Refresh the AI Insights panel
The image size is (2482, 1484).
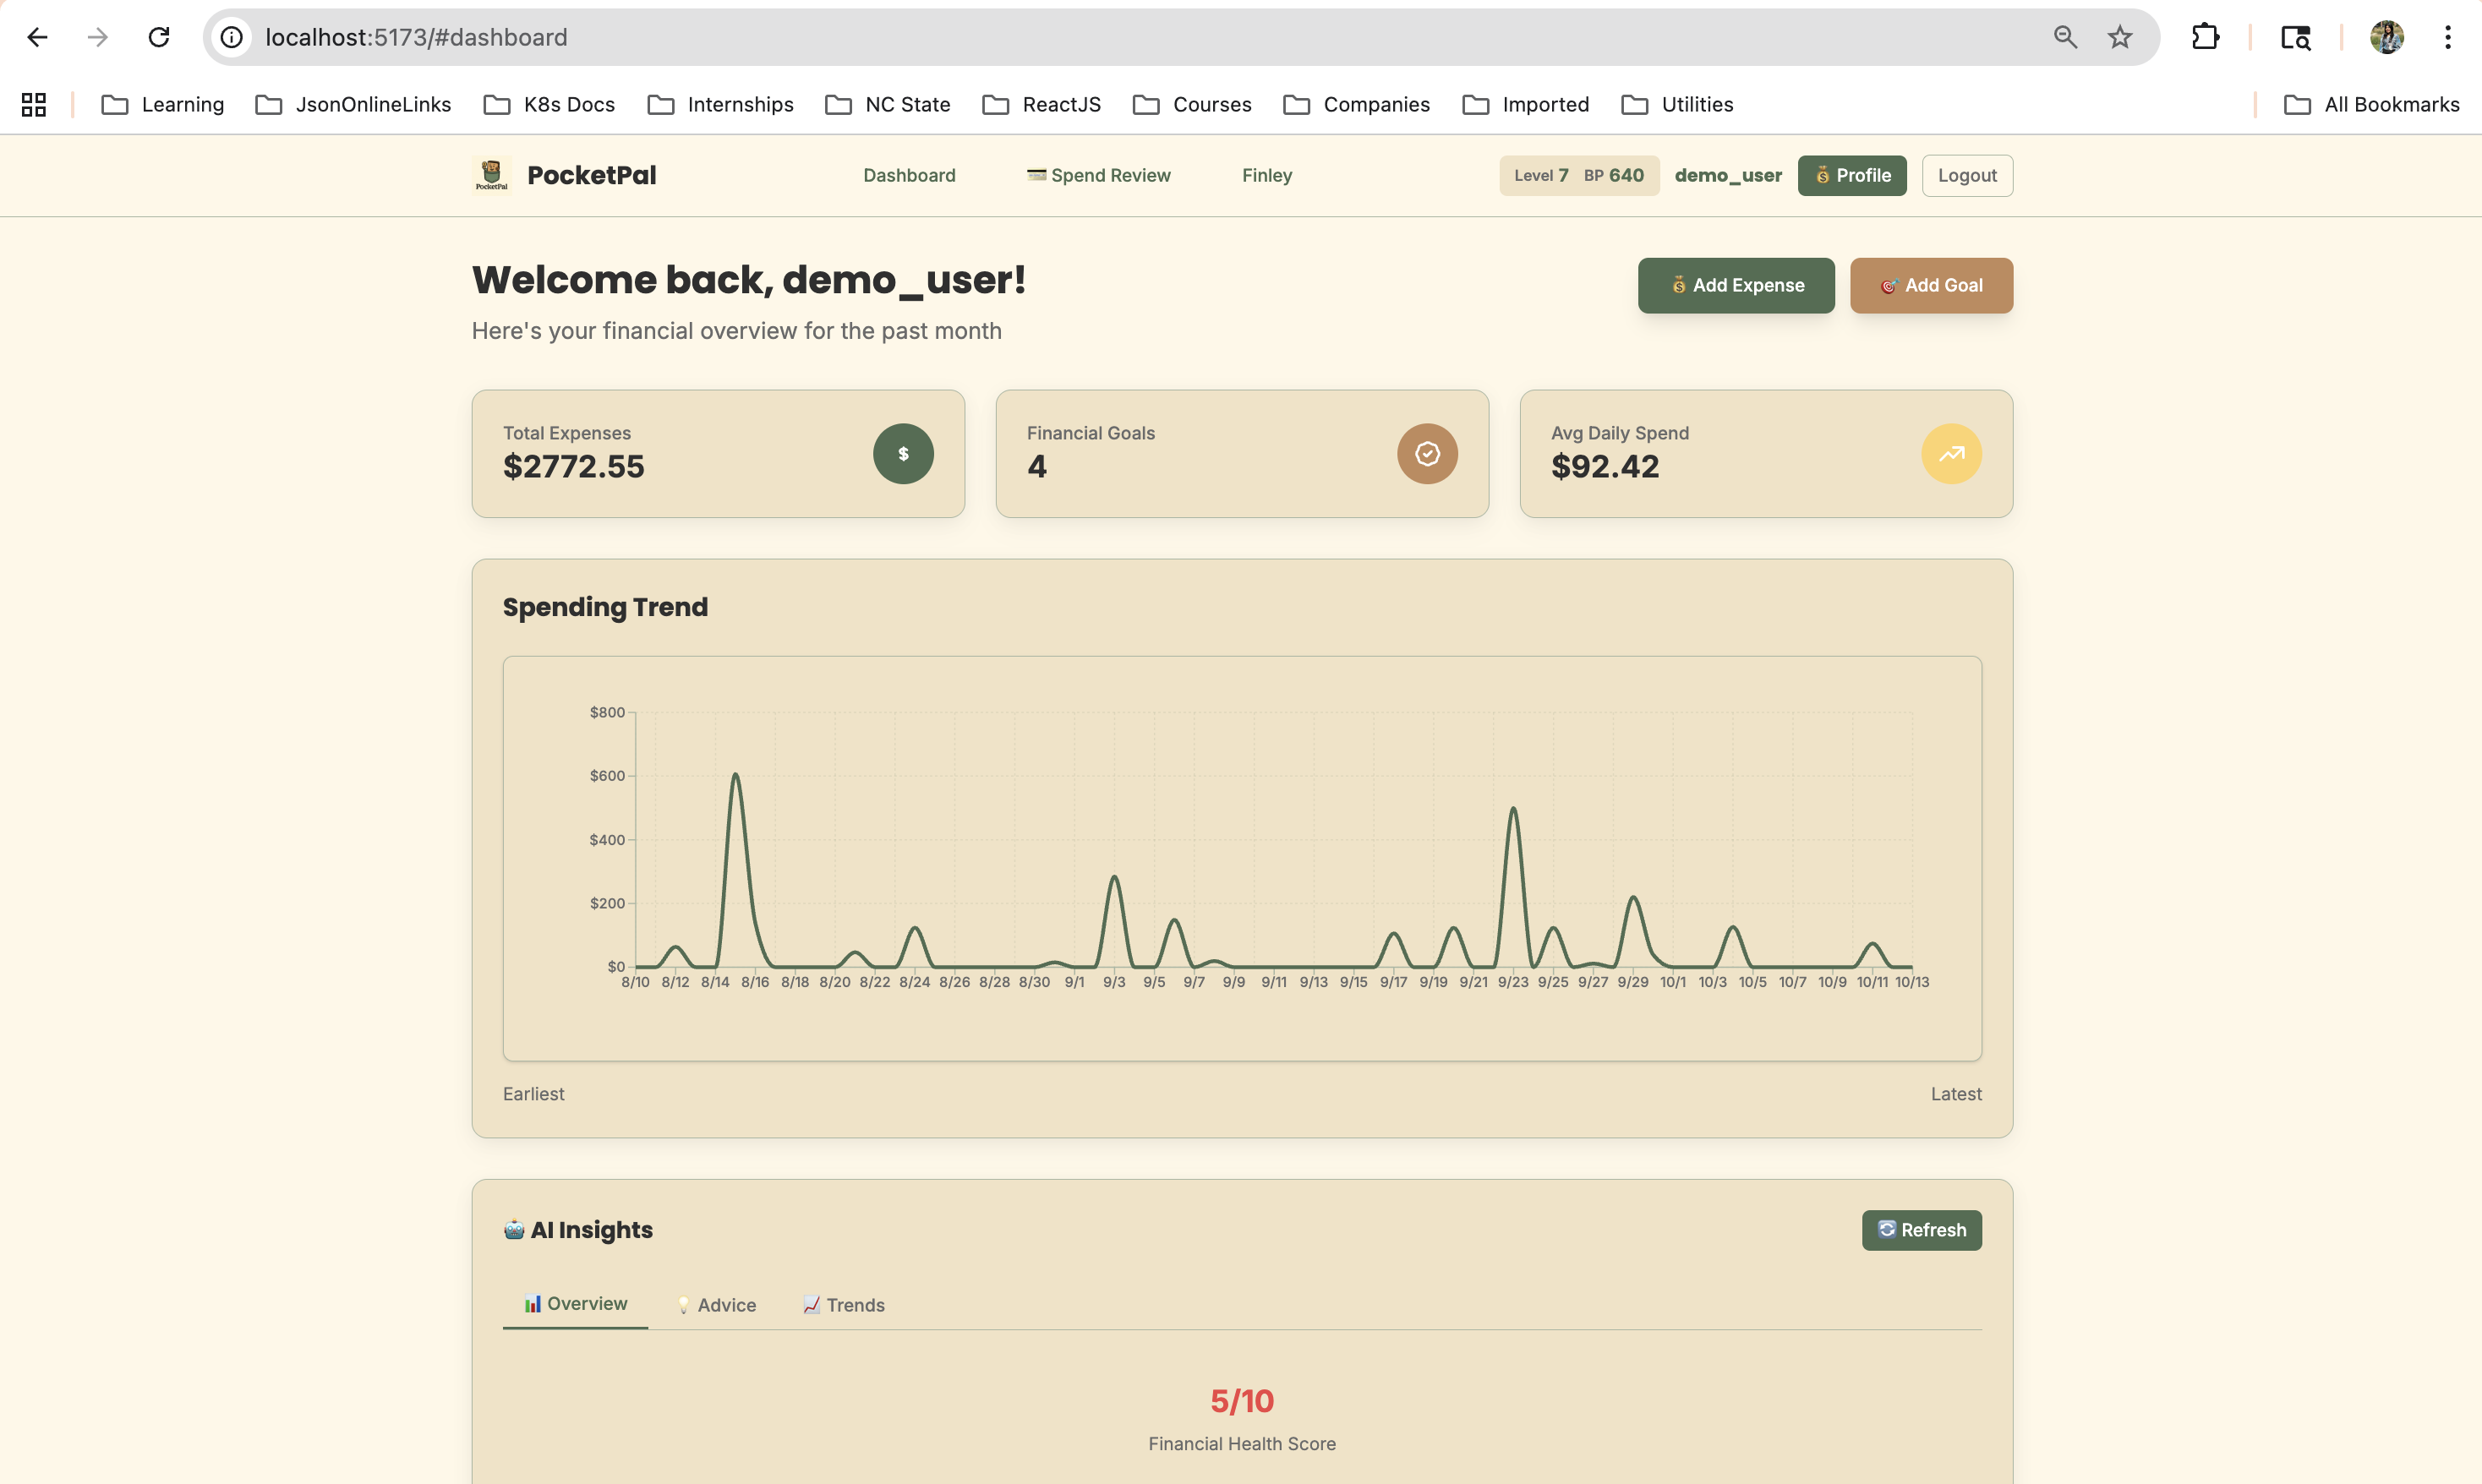point(1921,1230)
